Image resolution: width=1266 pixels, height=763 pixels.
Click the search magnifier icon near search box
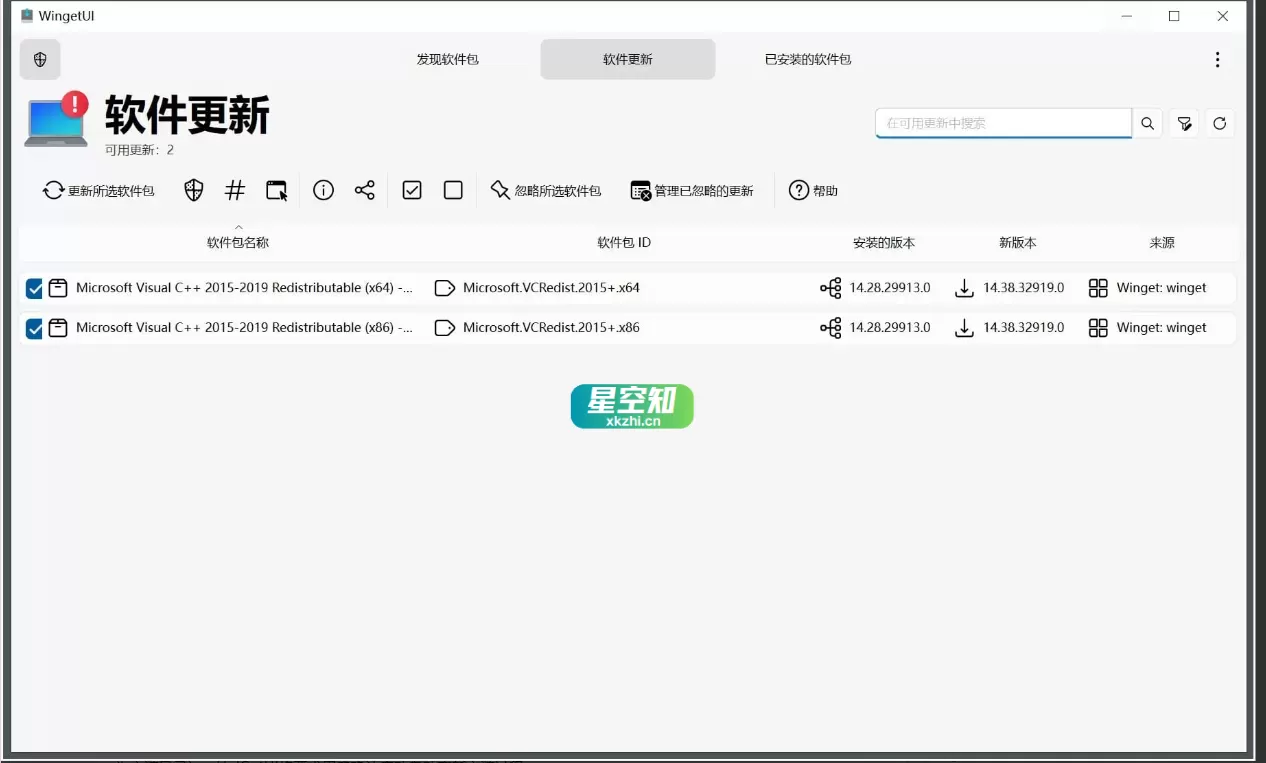click(x=1147, y=123)
